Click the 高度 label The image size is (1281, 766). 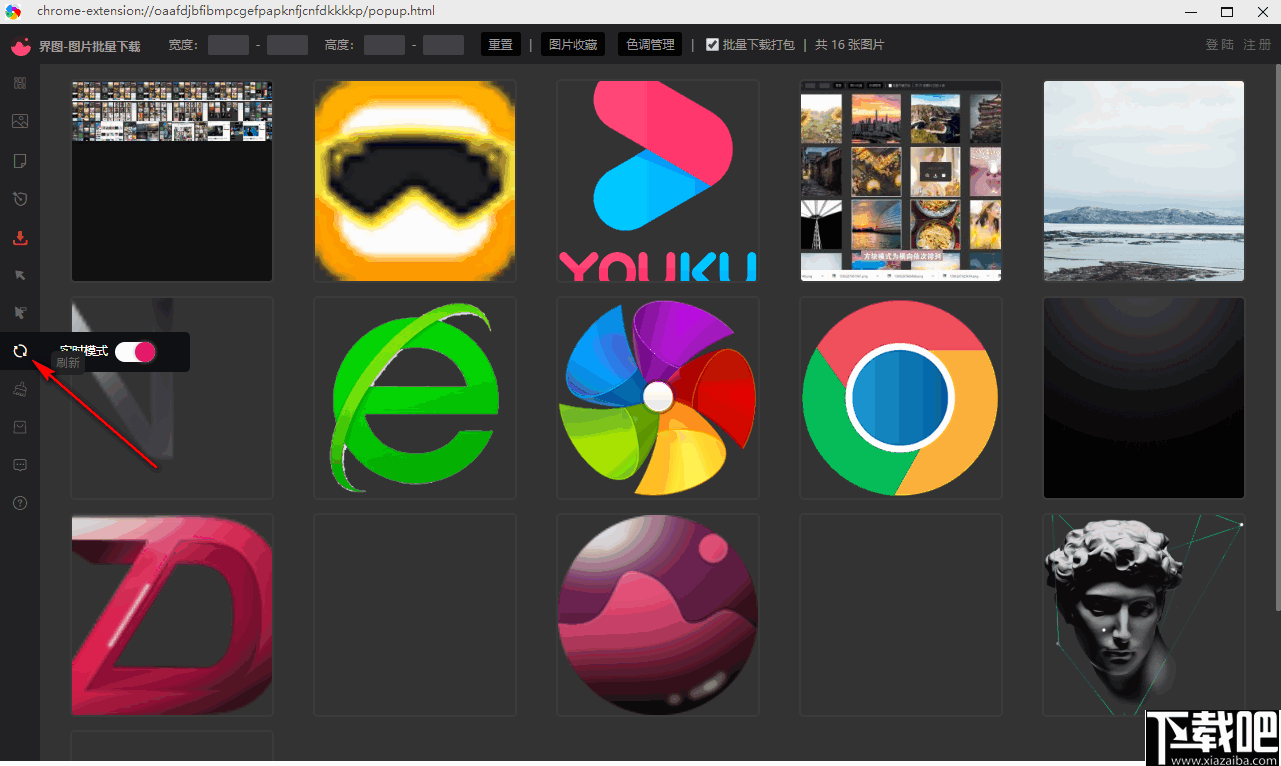click(x=339, y=45)
